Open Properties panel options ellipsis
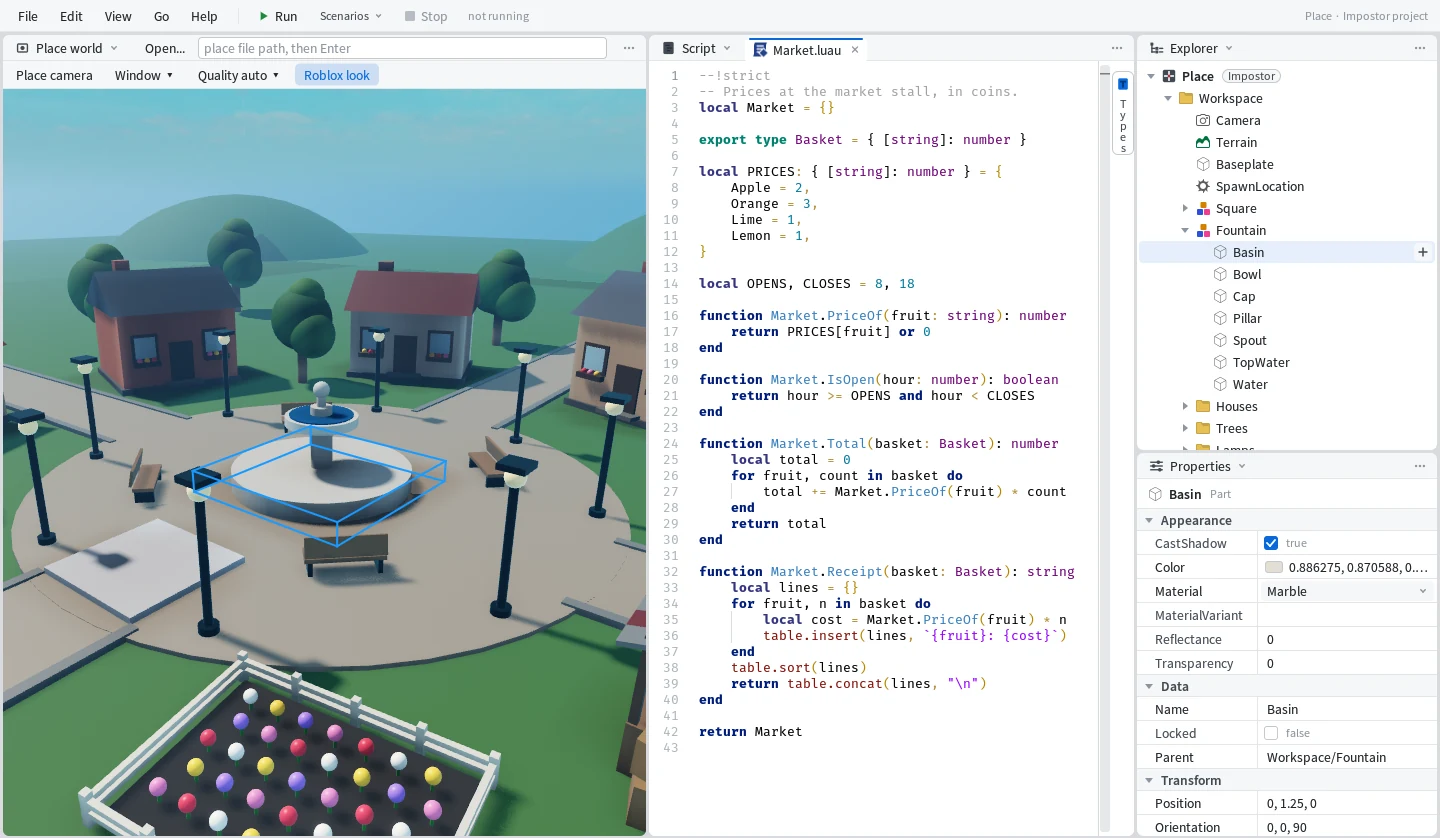1440x838 pixels. coord(1420,466)
